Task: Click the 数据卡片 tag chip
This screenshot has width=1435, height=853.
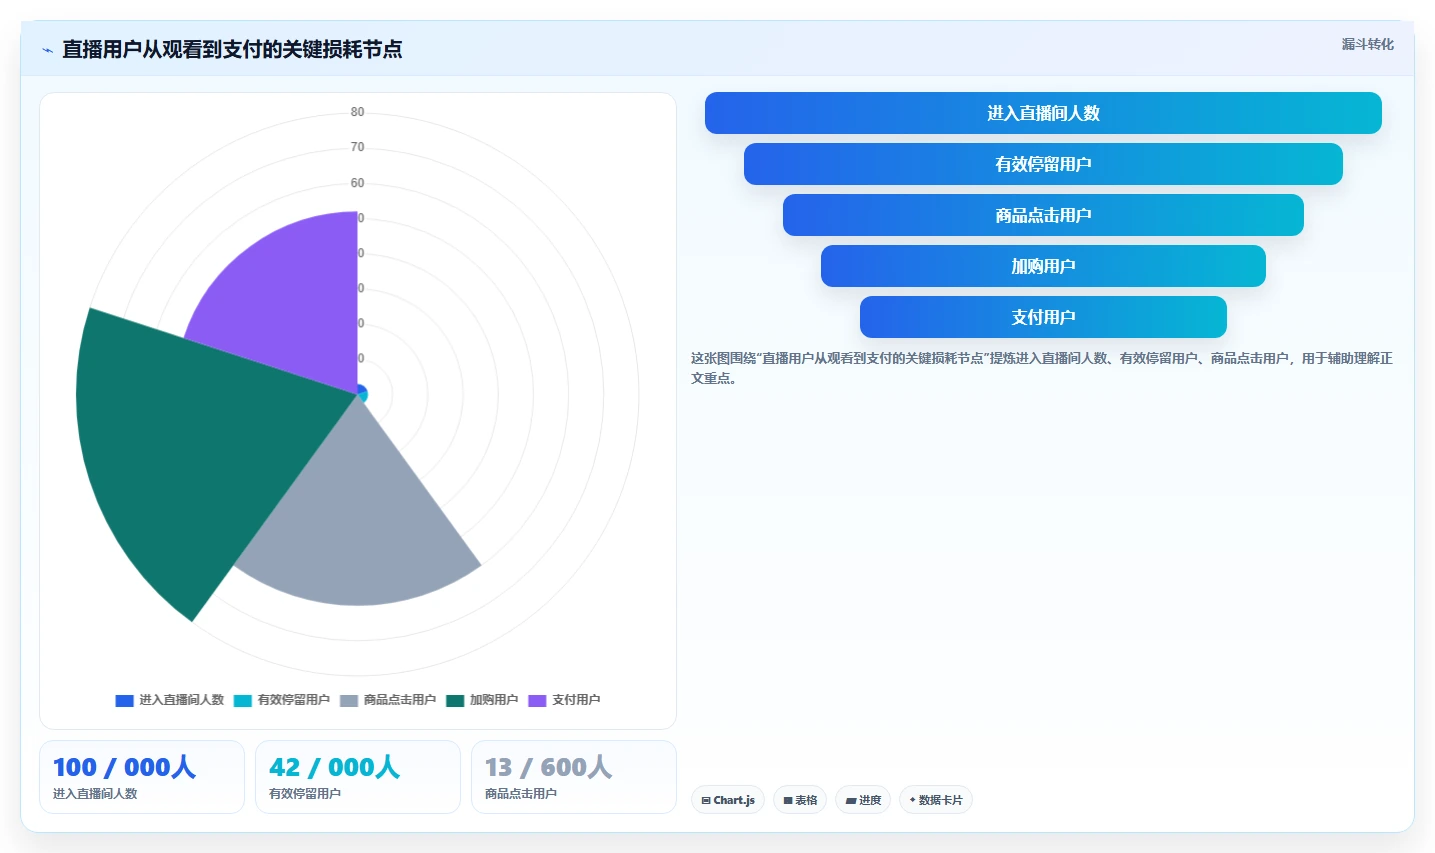Action: click(x=936, y=800)
